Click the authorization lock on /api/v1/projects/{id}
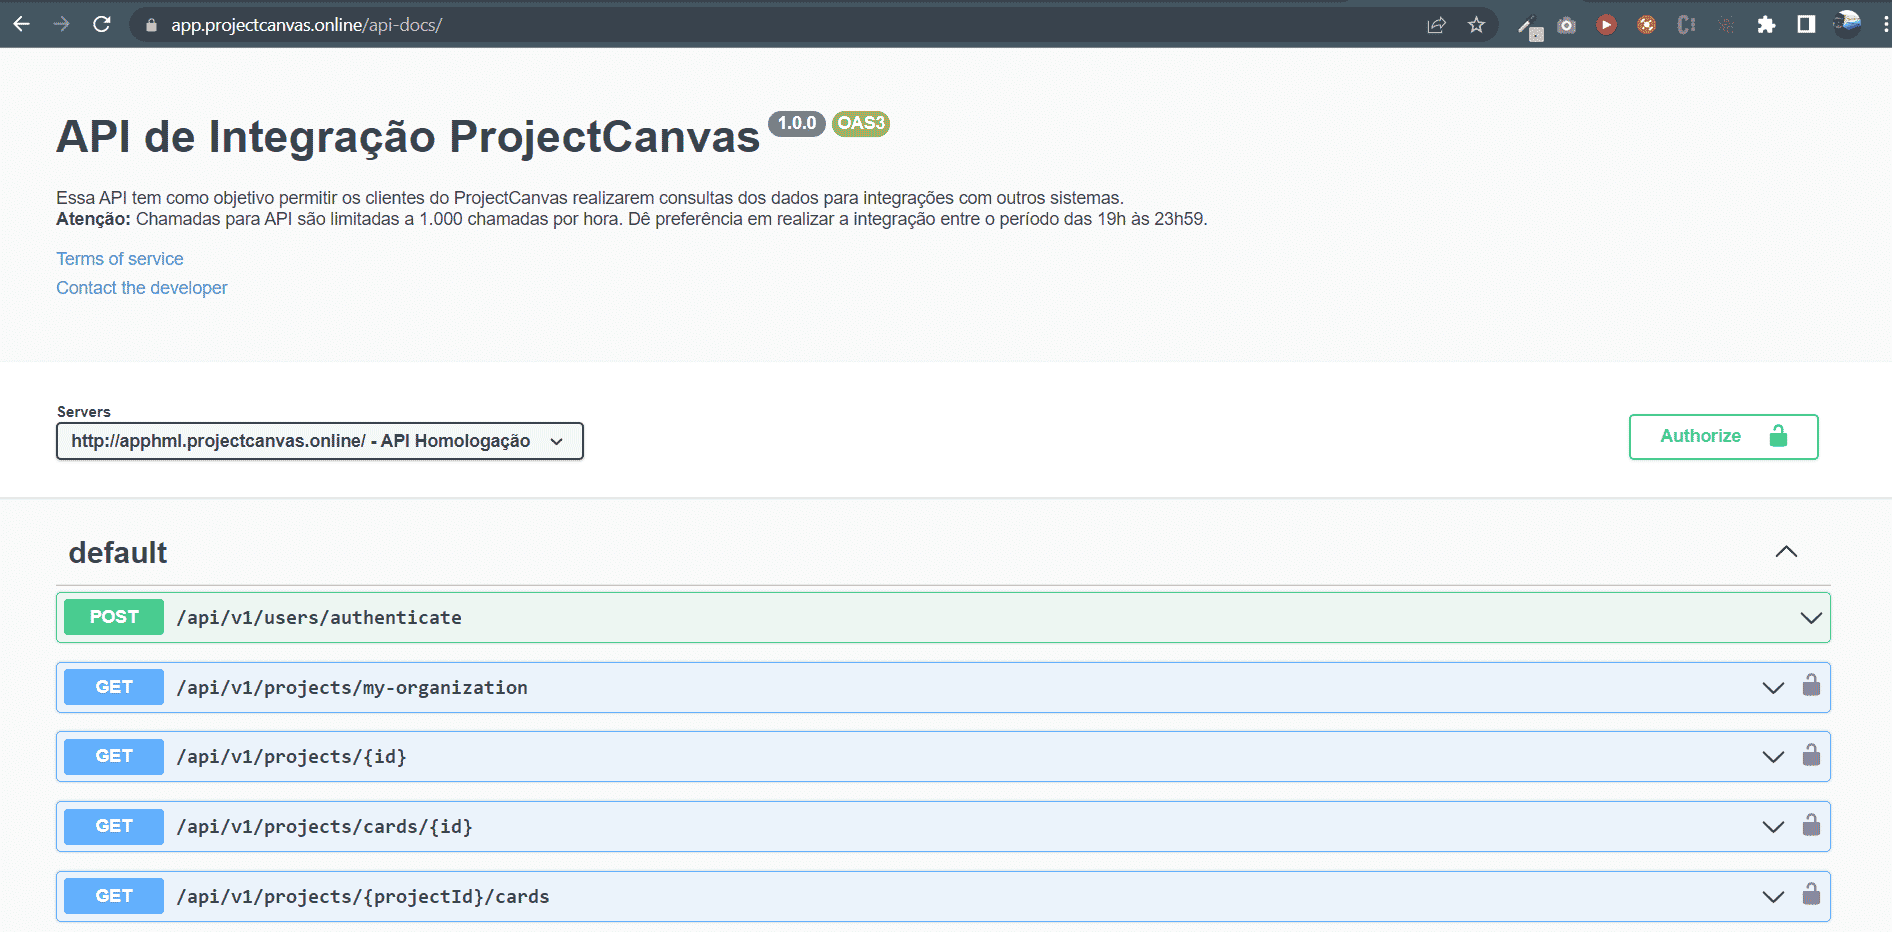This screenshot has width=1892, height=932. click(1811, 755)
